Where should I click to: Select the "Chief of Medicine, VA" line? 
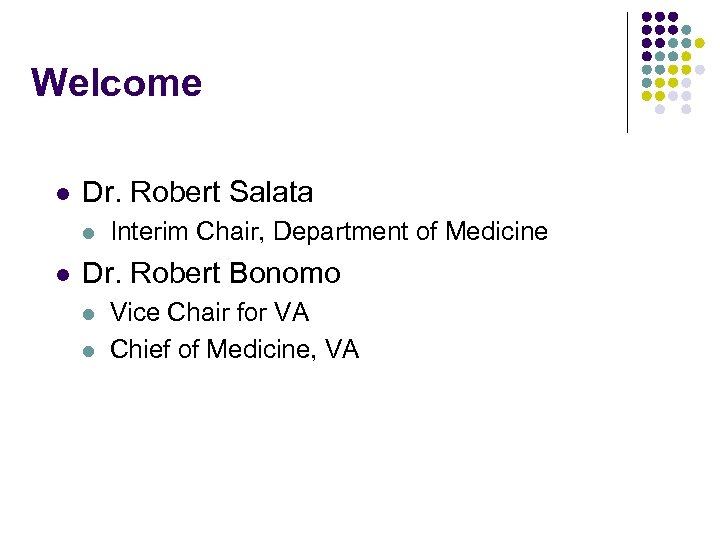click(x=234, y=349)
